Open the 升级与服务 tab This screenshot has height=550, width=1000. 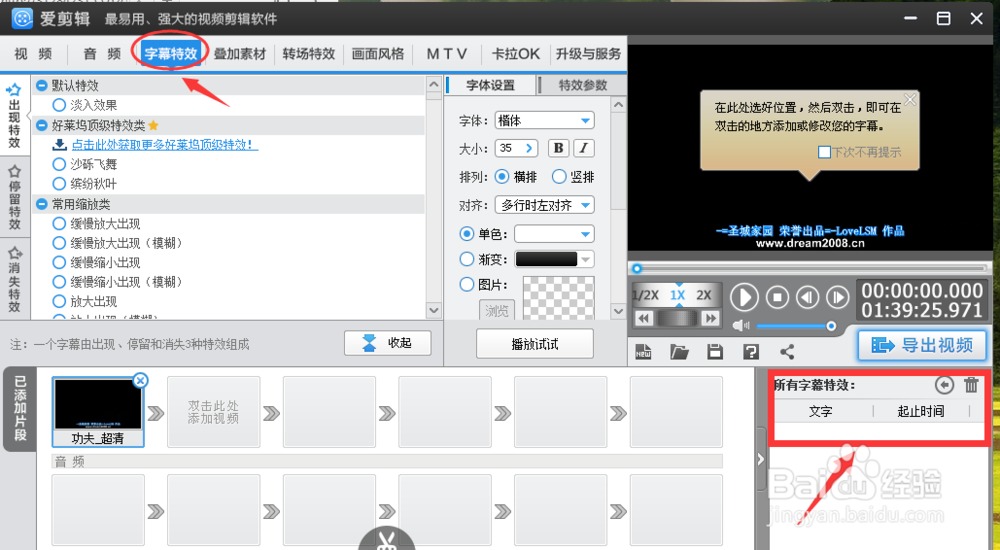click(x=588, y=54)
